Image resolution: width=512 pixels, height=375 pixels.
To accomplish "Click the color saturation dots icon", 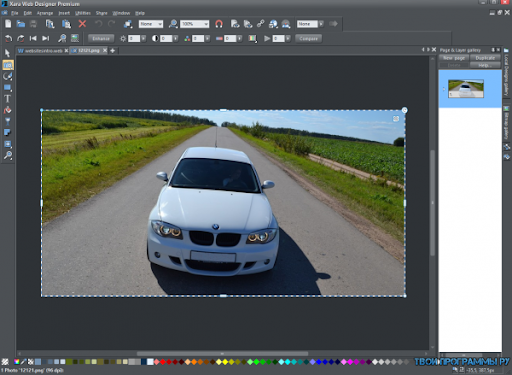I will point(187,39).
